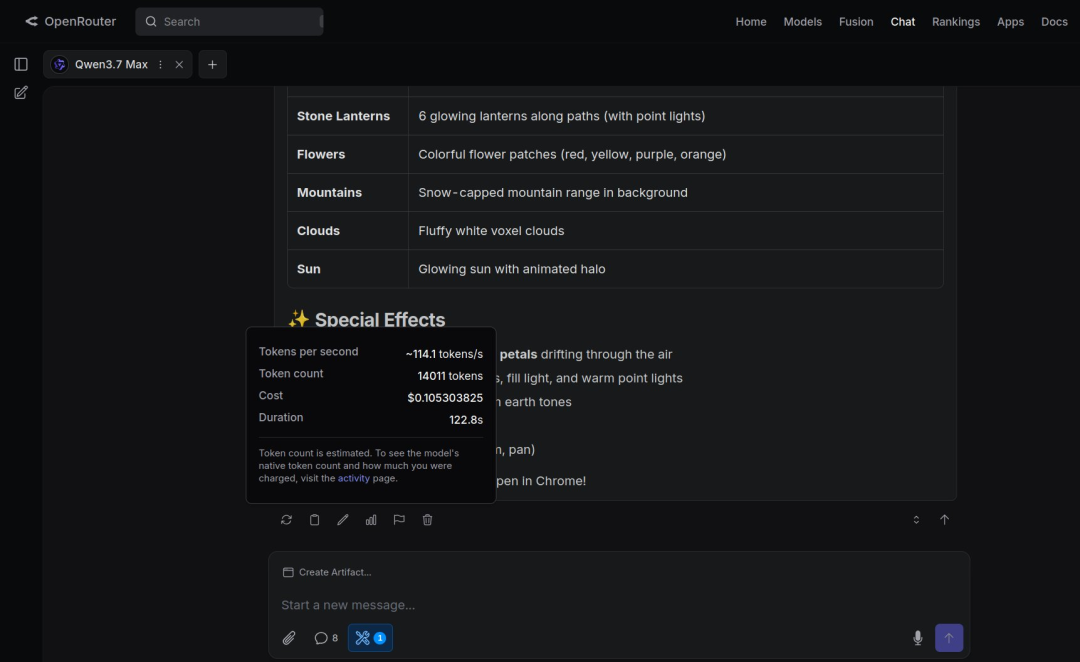Click the OpenRouter logo
The image size is (1080, 662).
[70, 21]
